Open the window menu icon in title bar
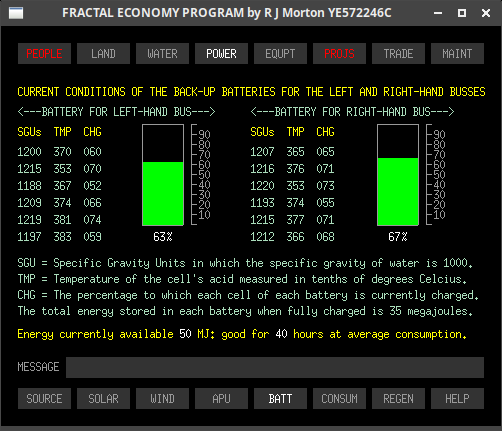Image resolution: width=502 pixels, height=431 pixels. [16, 13]
